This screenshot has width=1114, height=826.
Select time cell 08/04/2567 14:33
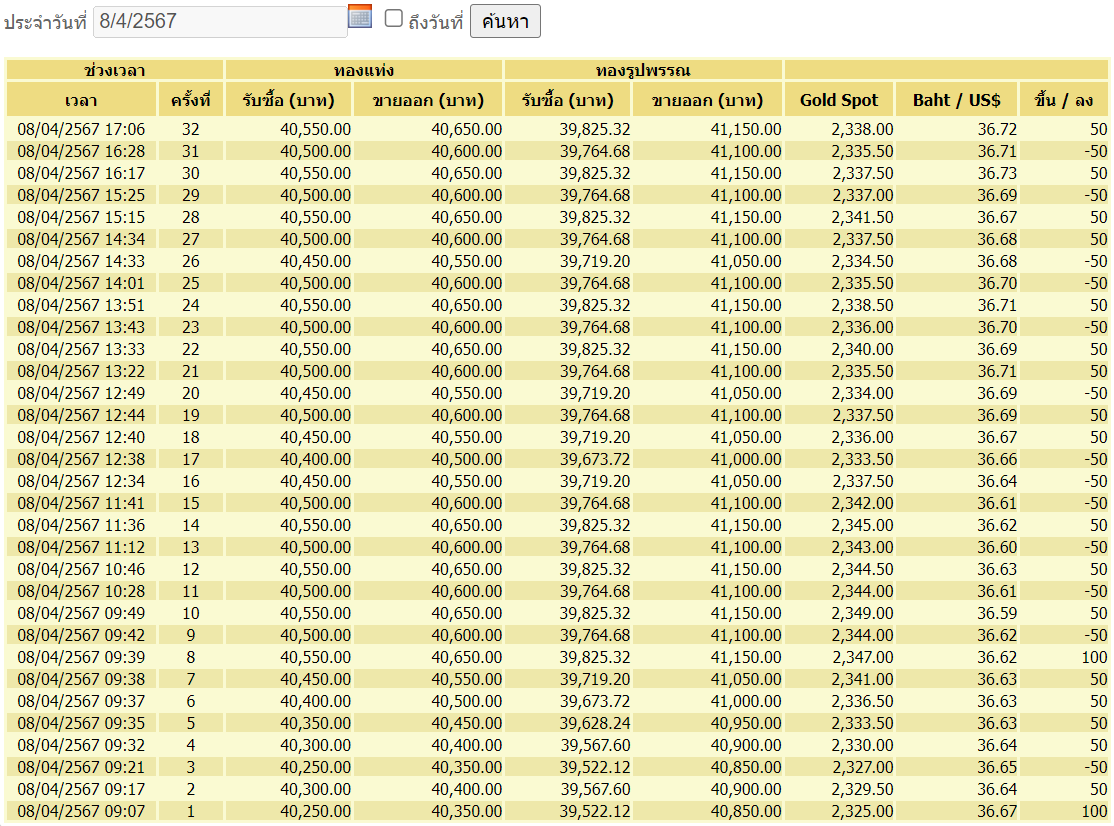click(x=81, y=261)
